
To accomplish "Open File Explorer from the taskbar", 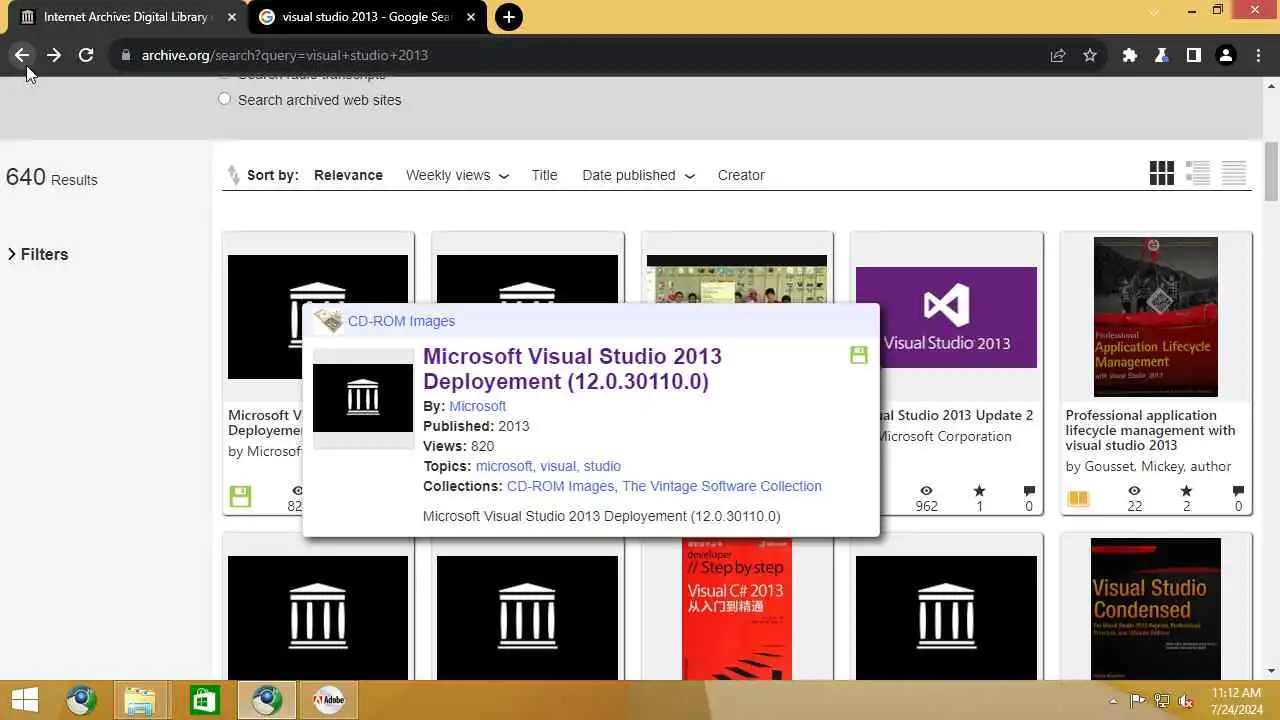I will (x=141, y=700).
